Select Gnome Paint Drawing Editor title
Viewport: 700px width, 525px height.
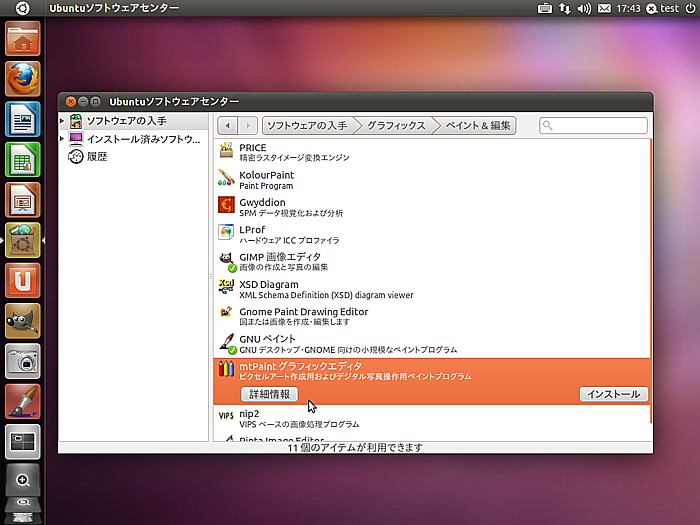coord(304,312)
